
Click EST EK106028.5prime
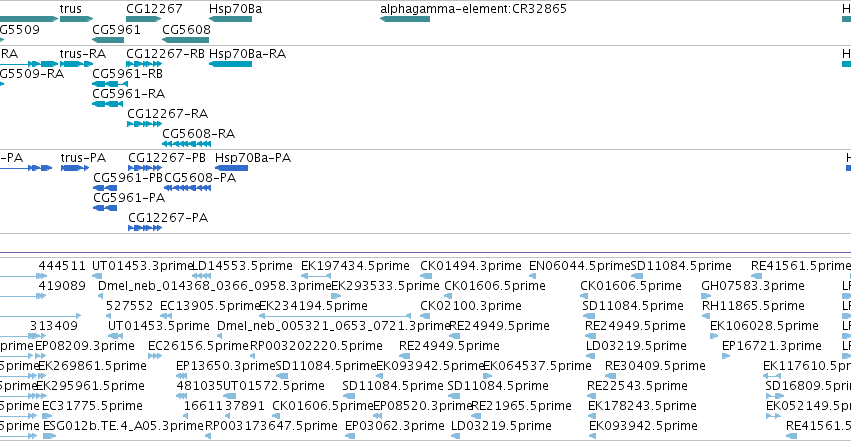point(764,327)
